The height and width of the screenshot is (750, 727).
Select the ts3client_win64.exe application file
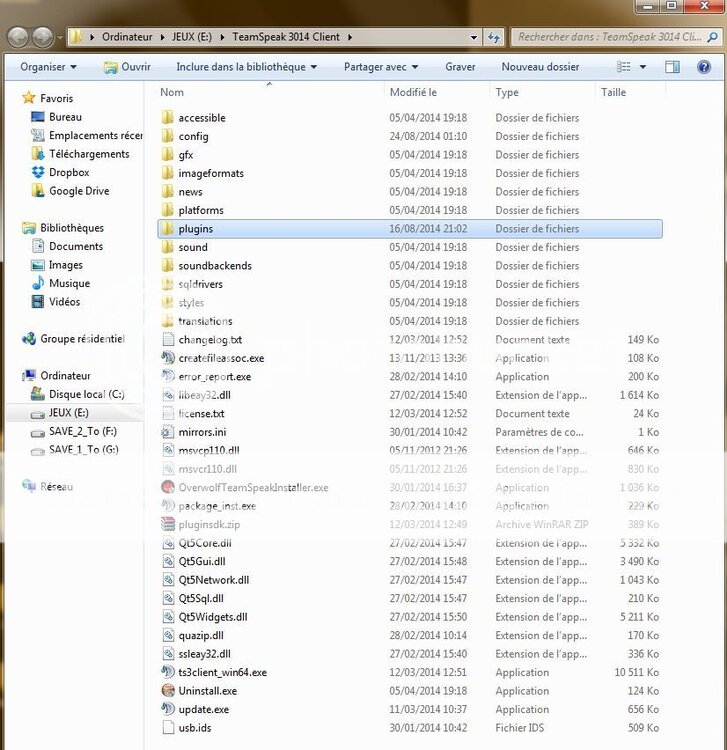222,672
